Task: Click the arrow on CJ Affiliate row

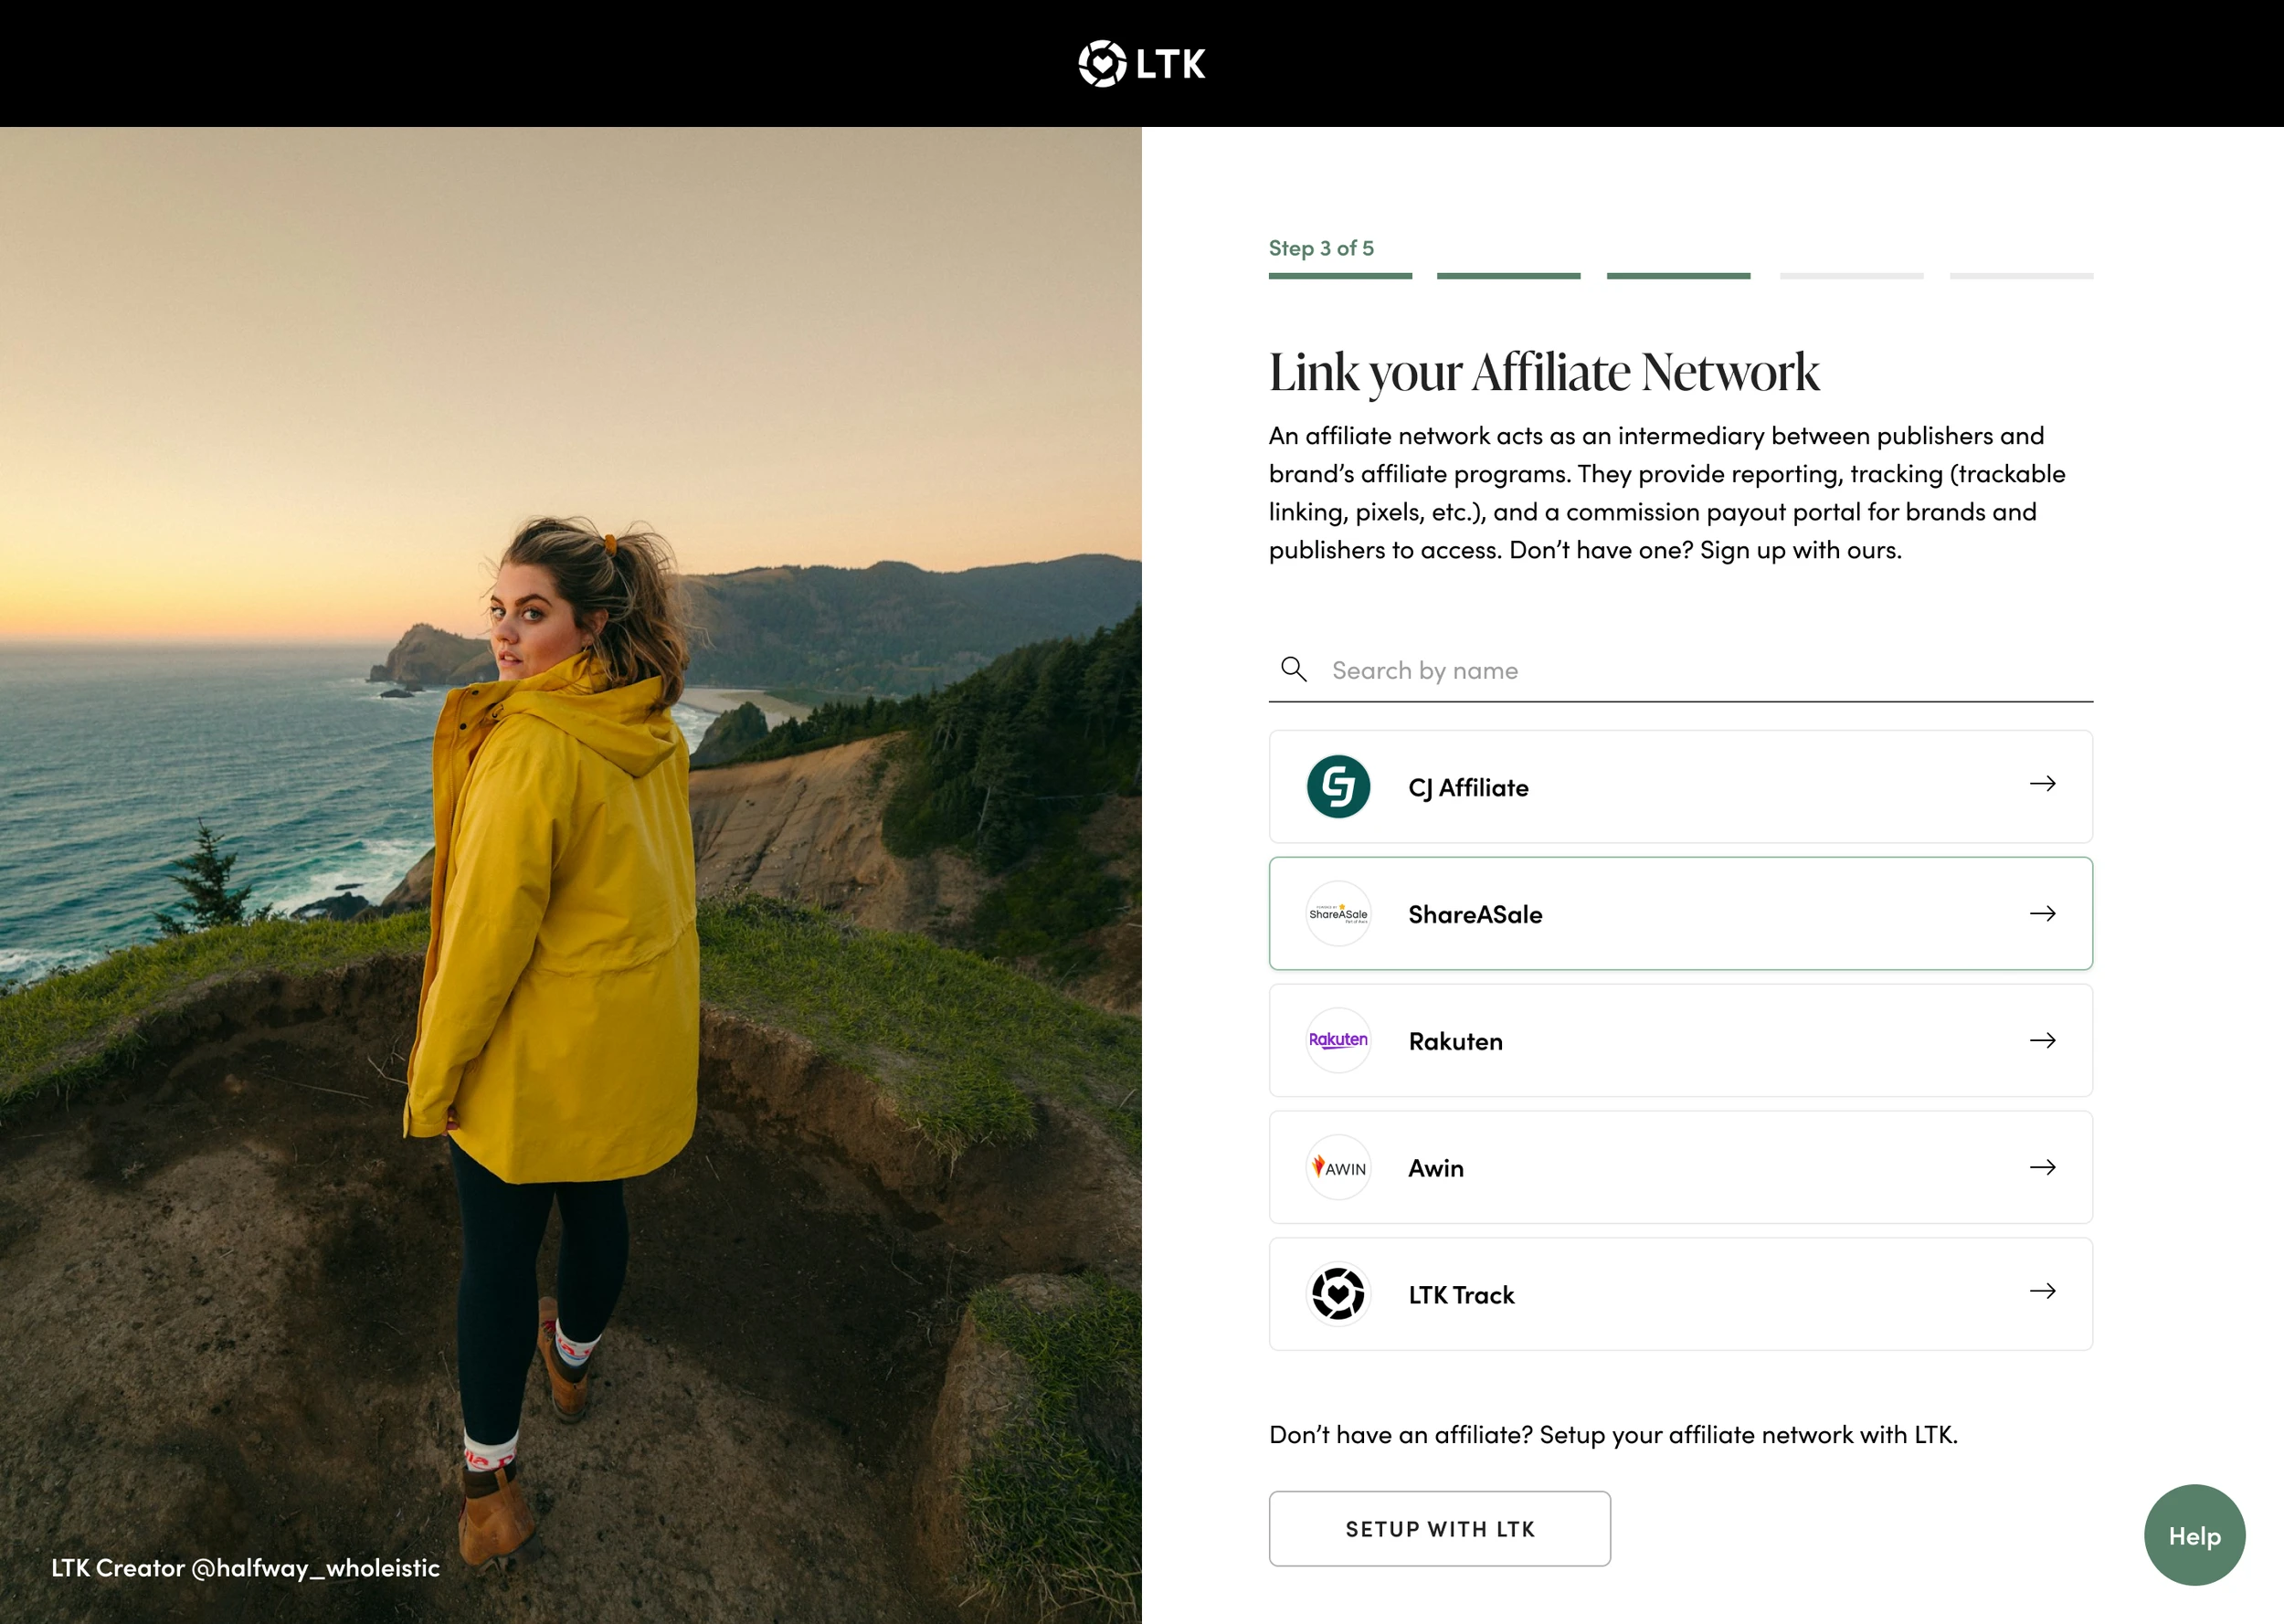Action: [x=2042, y=784]
